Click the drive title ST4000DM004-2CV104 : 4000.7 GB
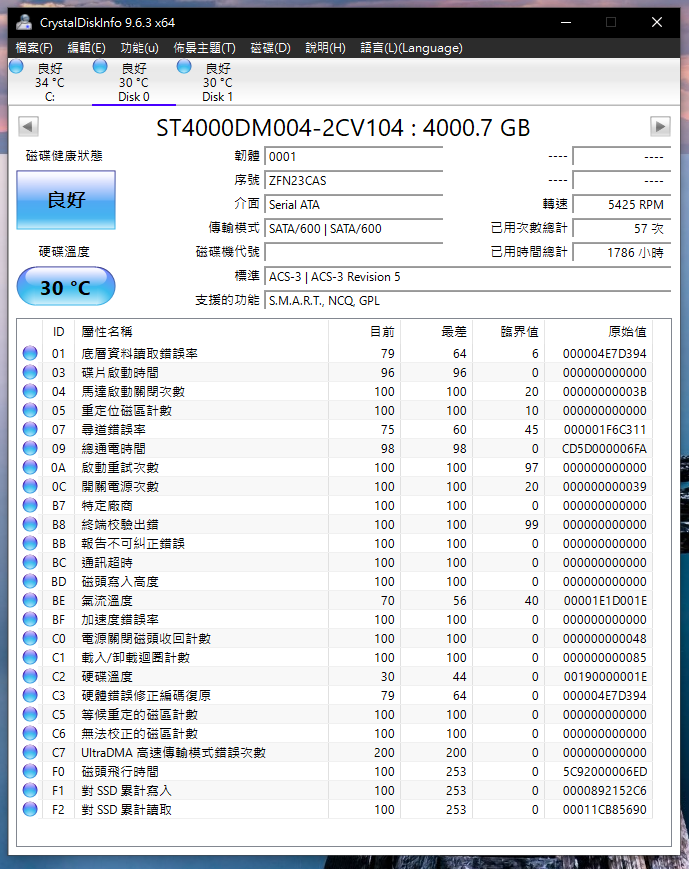689x869 pixels. pos(343,128)
